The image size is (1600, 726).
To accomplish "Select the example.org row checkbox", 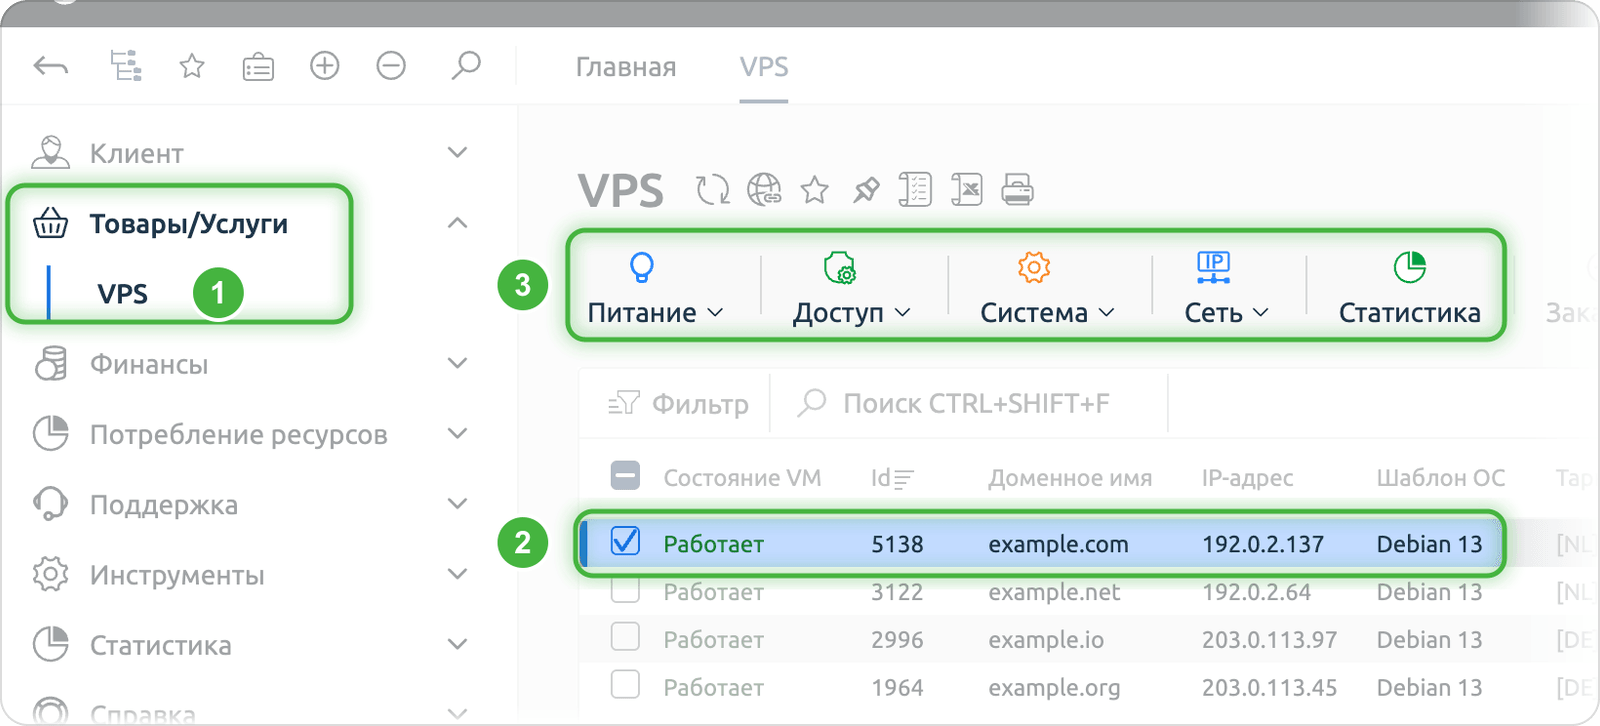I will coord(626,685).
